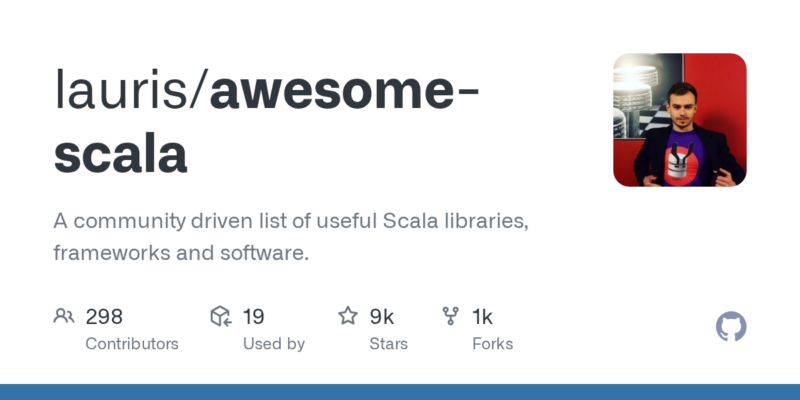Select the "Contributors" label
The height and width of the screenshot is (400, 800).
point(132,344)
